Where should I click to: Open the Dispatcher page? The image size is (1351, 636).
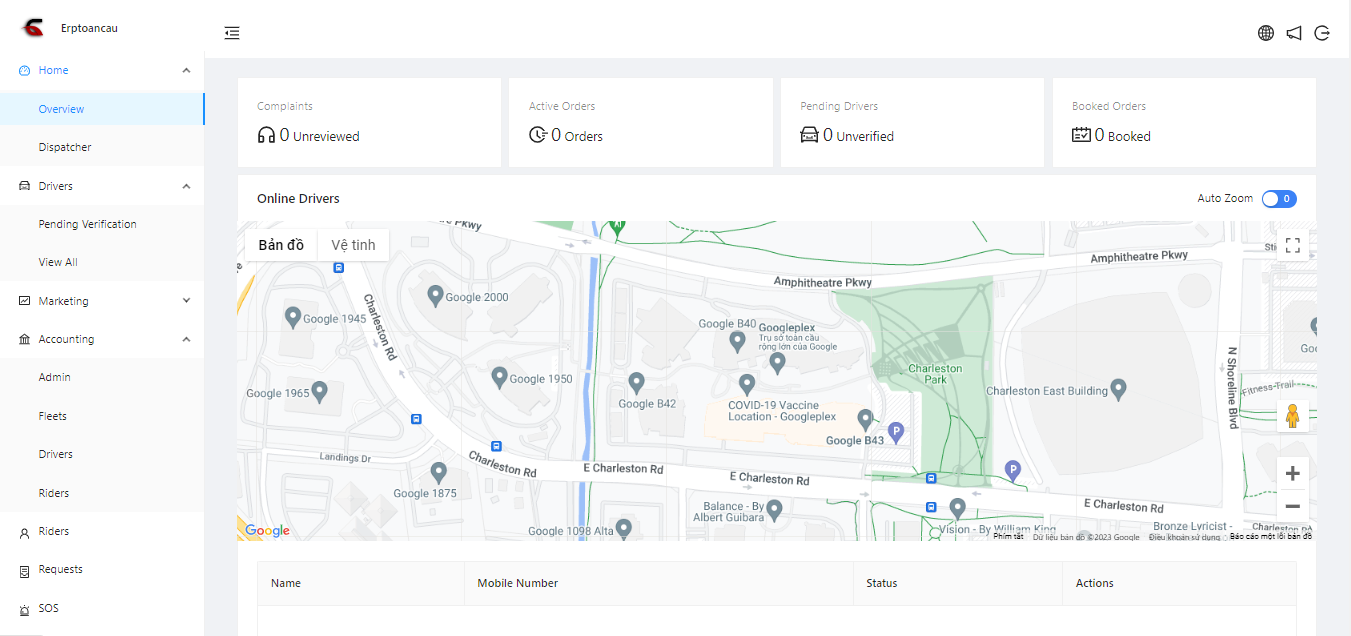(65, 147)
